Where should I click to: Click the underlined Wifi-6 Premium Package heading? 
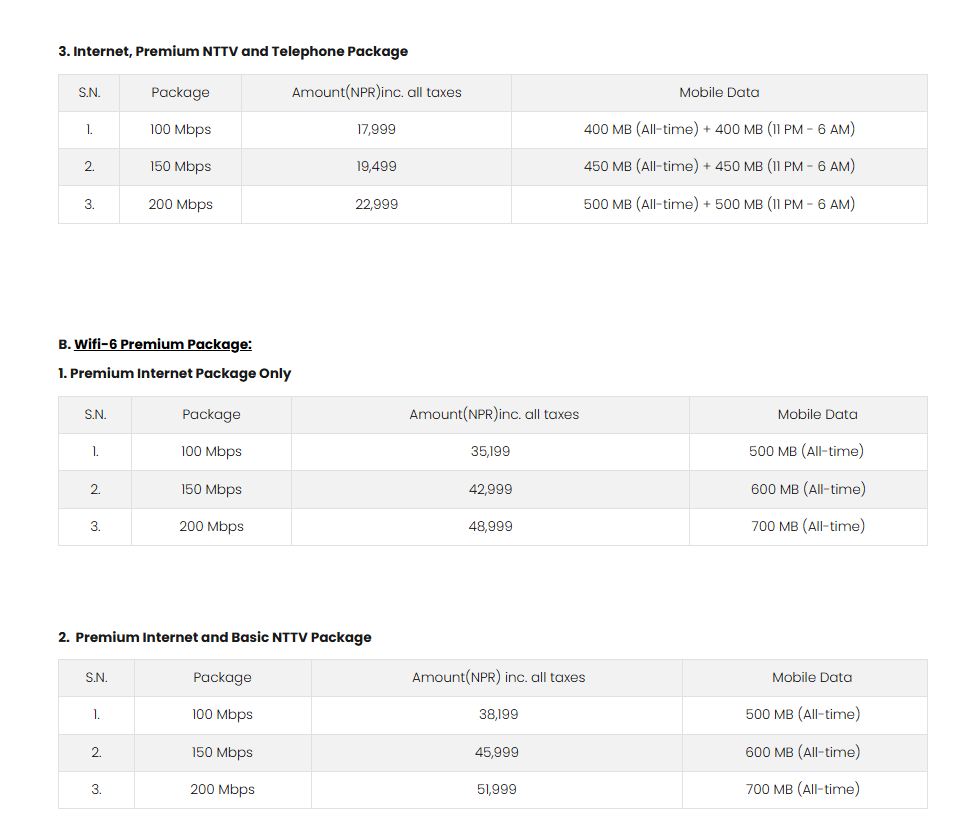pyautogui.click(x=162, y=344)
